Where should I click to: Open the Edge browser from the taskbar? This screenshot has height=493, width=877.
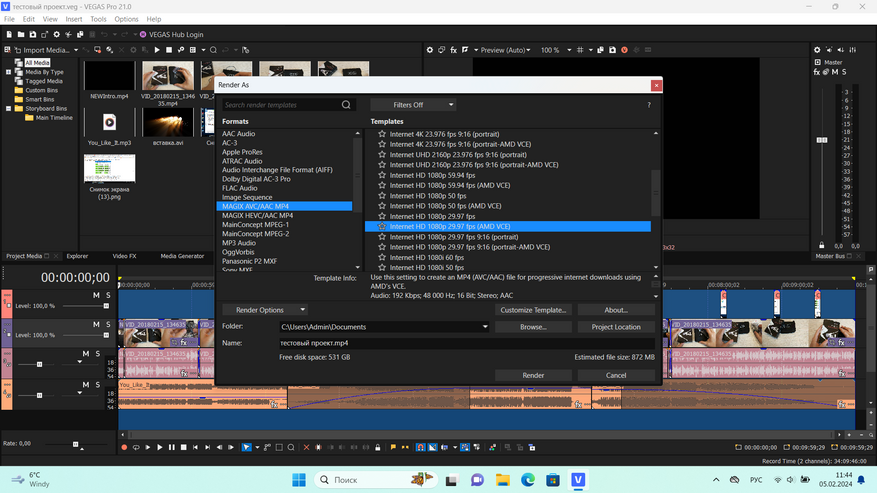point(527,480)
